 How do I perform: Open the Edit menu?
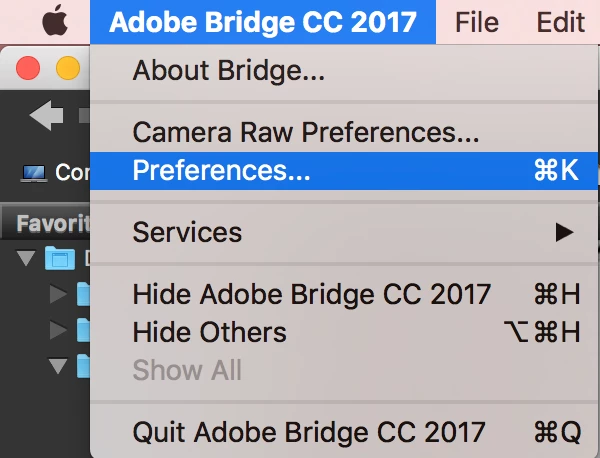[x=561, y=21]
